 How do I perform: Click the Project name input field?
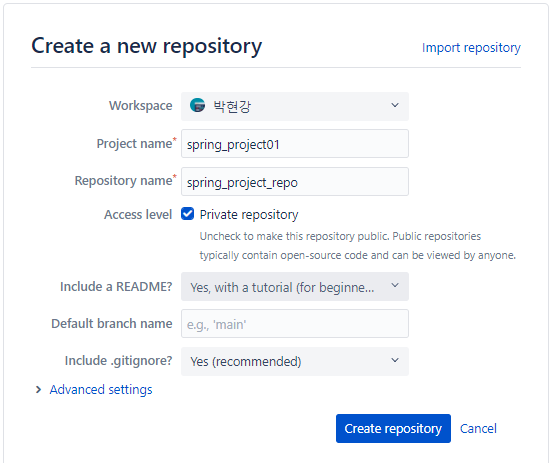(x=295, y=144)
